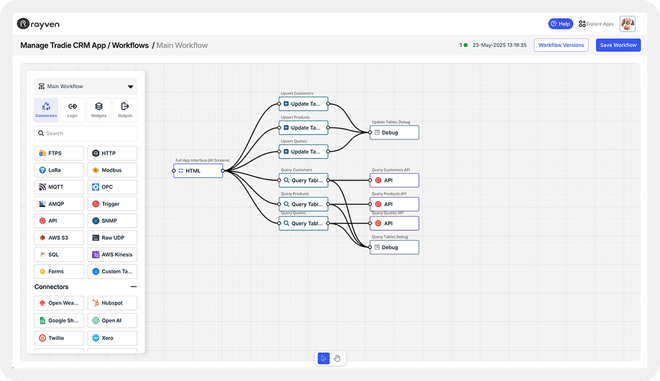Select the AWS Kinesis connector
Viewport: 660px width, 381px height.
coord(112,255)
